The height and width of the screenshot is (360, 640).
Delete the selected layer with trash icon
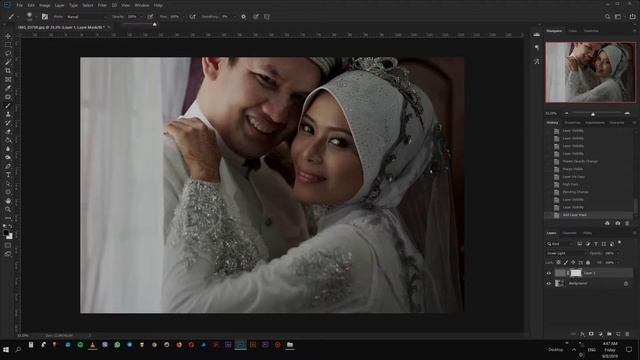point(627,334)
